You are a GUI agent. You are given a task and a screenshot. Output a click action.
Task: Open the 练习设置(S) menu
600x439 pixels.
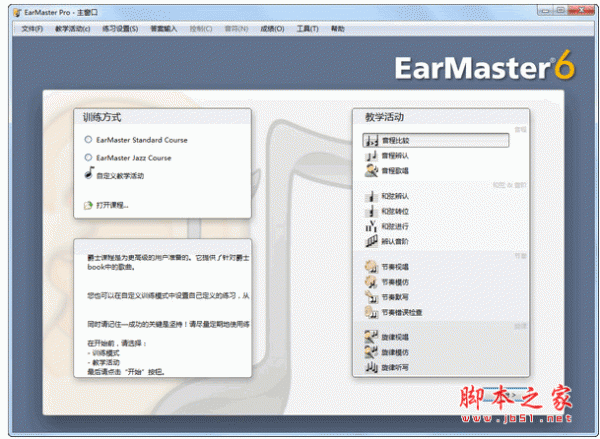[x=120, y=29]
